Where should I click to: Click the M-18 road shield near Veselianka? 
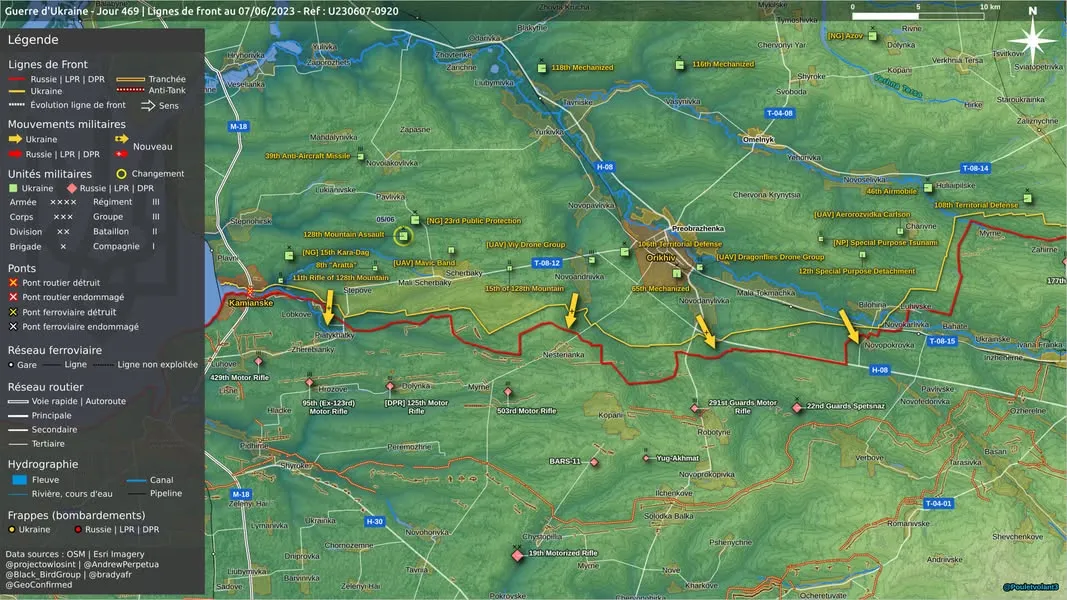point(238,127)
